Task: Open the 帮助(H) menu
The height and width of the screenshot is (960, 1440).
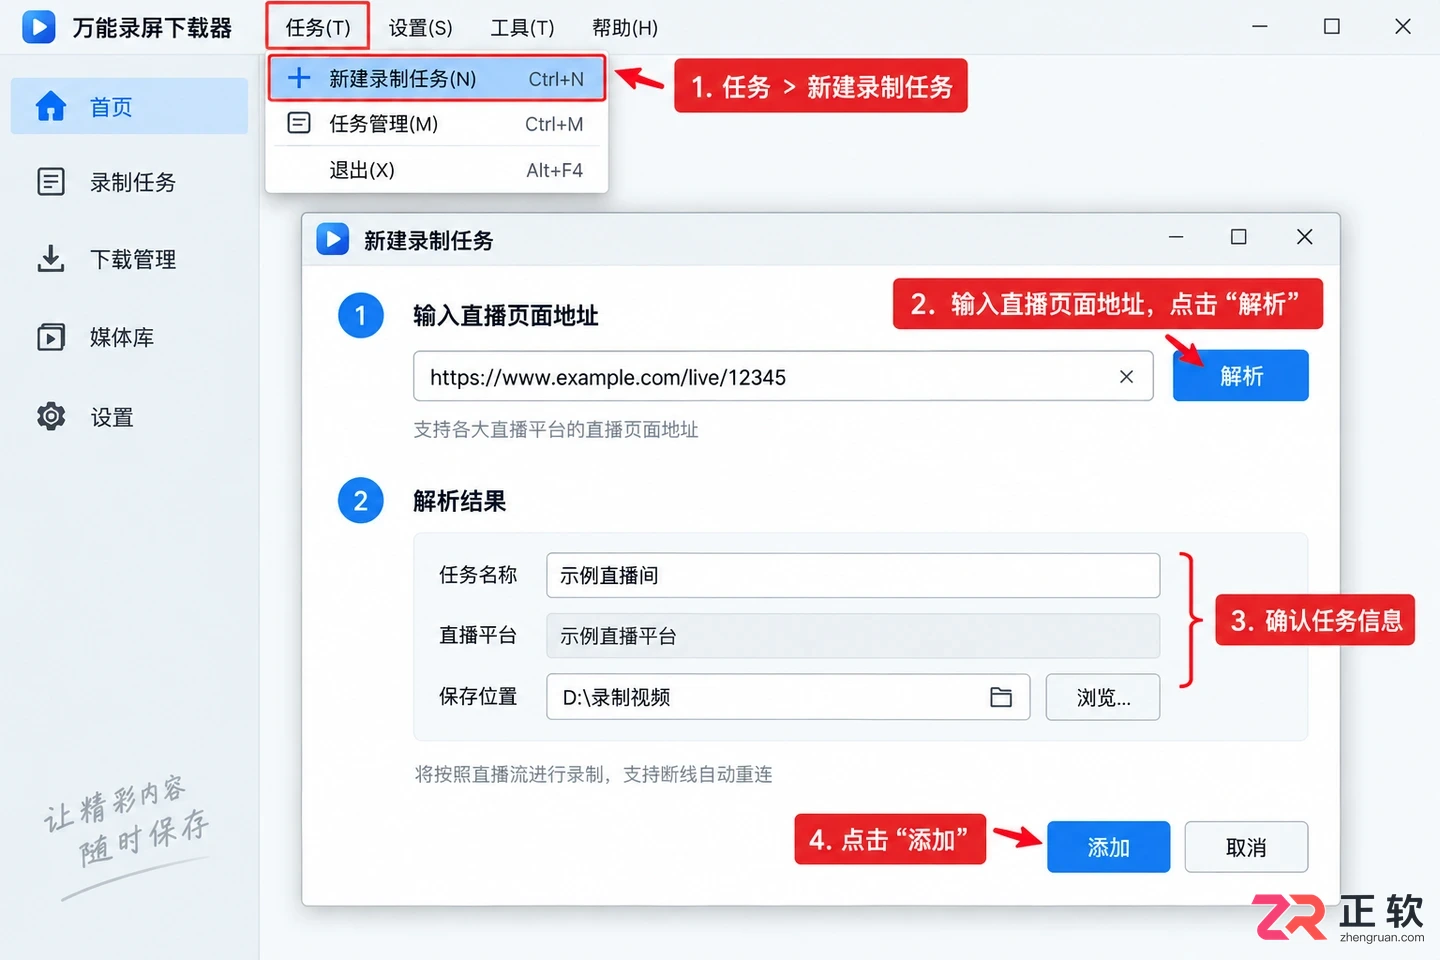Action: coord(625,28)
